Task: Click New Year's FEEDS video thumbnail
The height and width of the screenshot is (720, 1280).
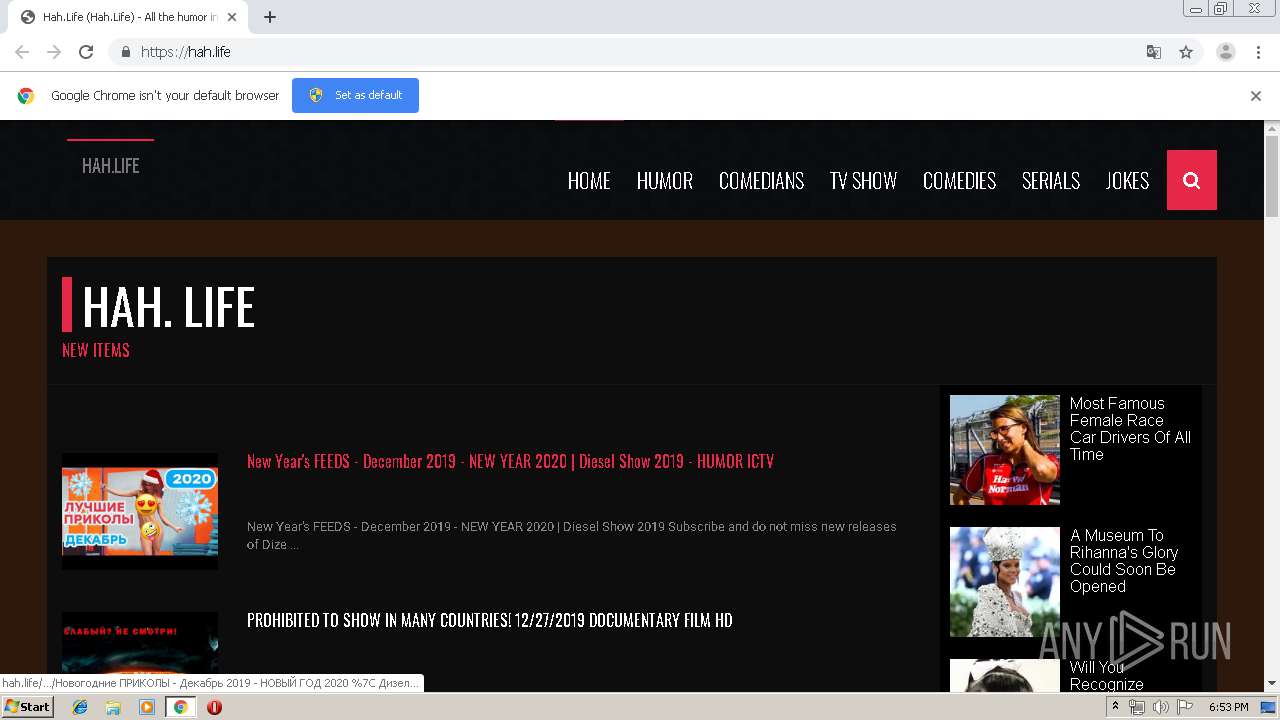Action: [140, 512]
